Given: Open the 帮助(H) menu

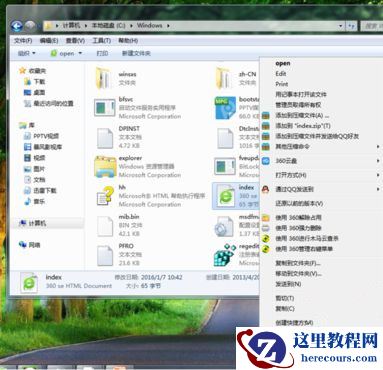Looking at the screenshot, I should [128, 41].
